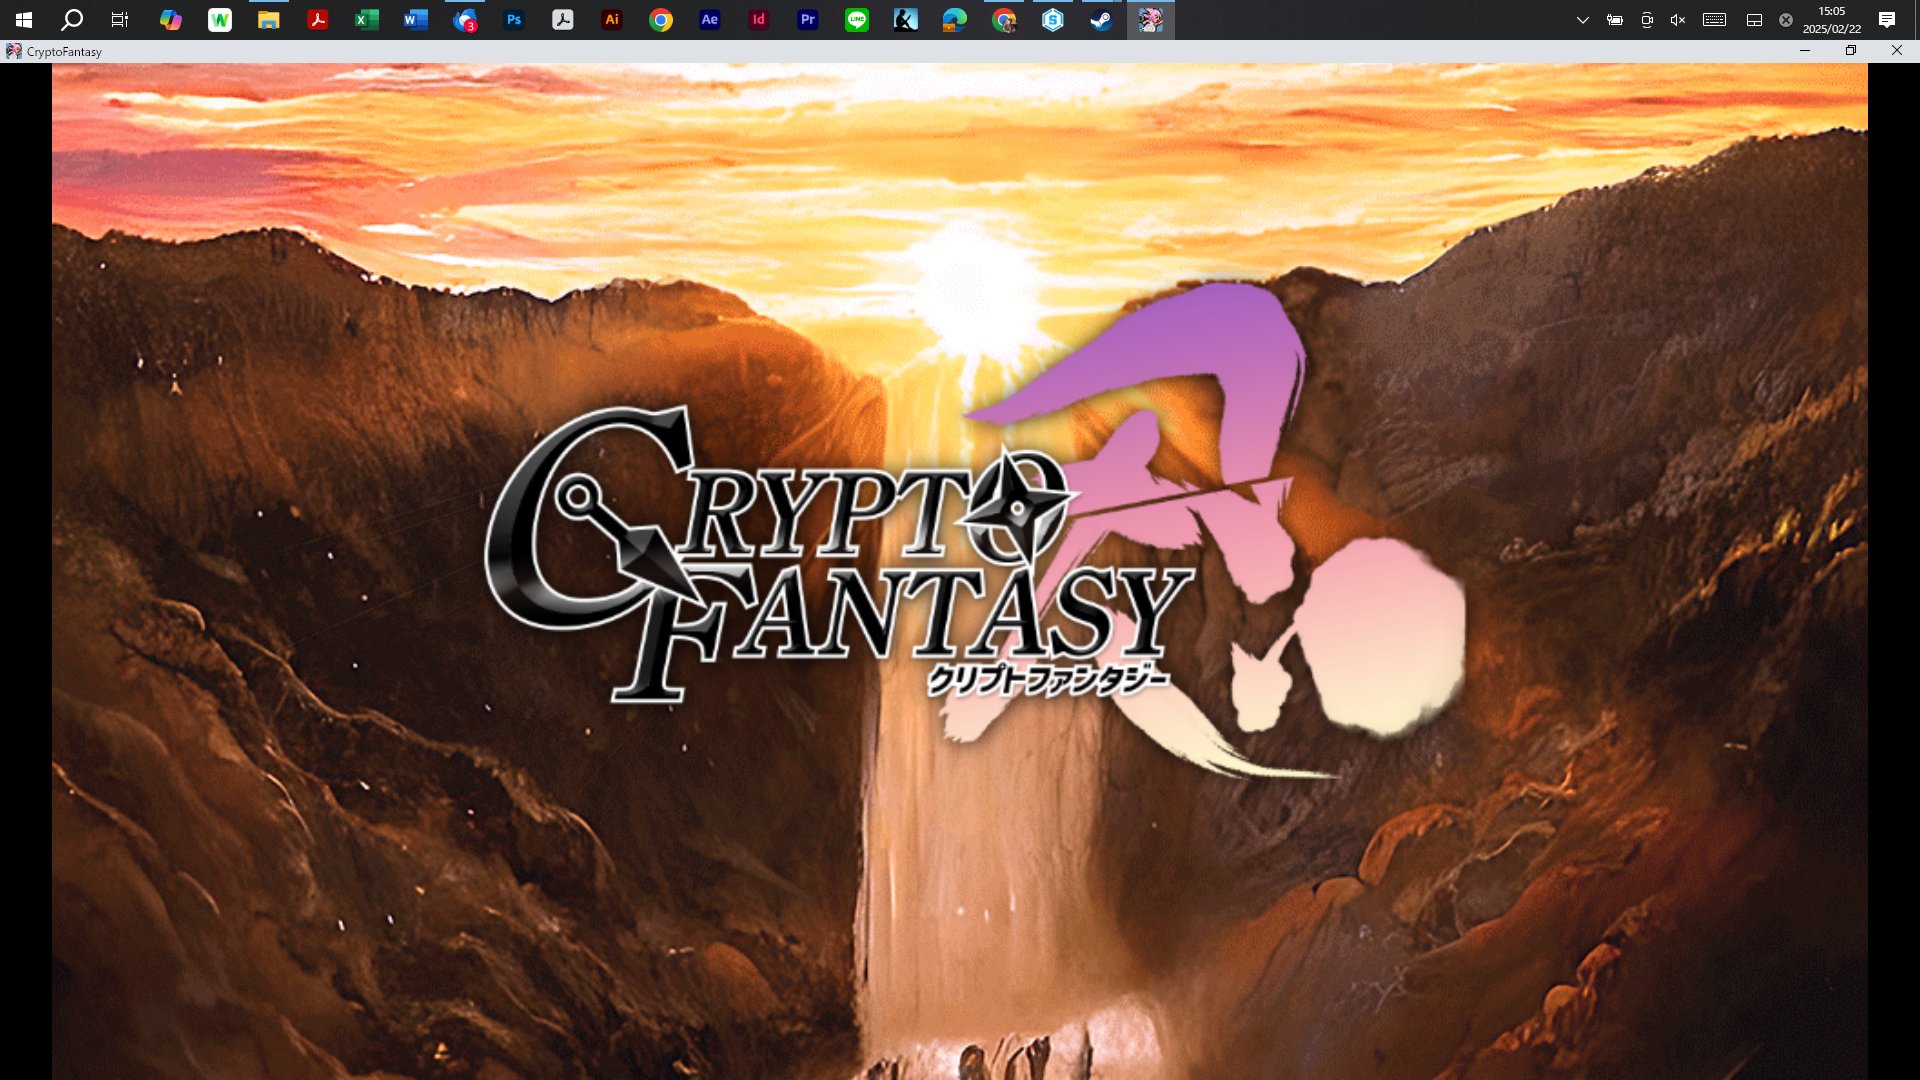Open Microsoft Edge from taskbar
Screen dimensions: 1920x1080
(955, 20)
